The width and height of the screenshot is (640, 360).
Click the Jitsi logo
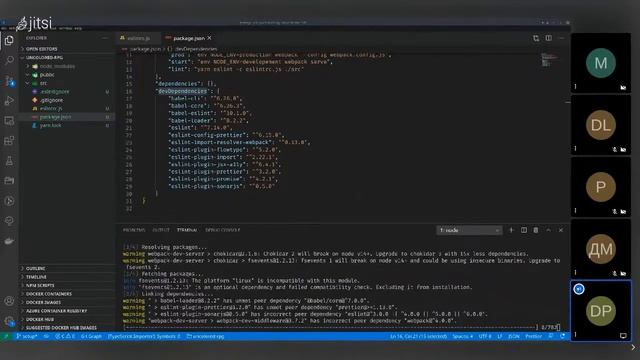pyautogui.click(x=34, y=24)
